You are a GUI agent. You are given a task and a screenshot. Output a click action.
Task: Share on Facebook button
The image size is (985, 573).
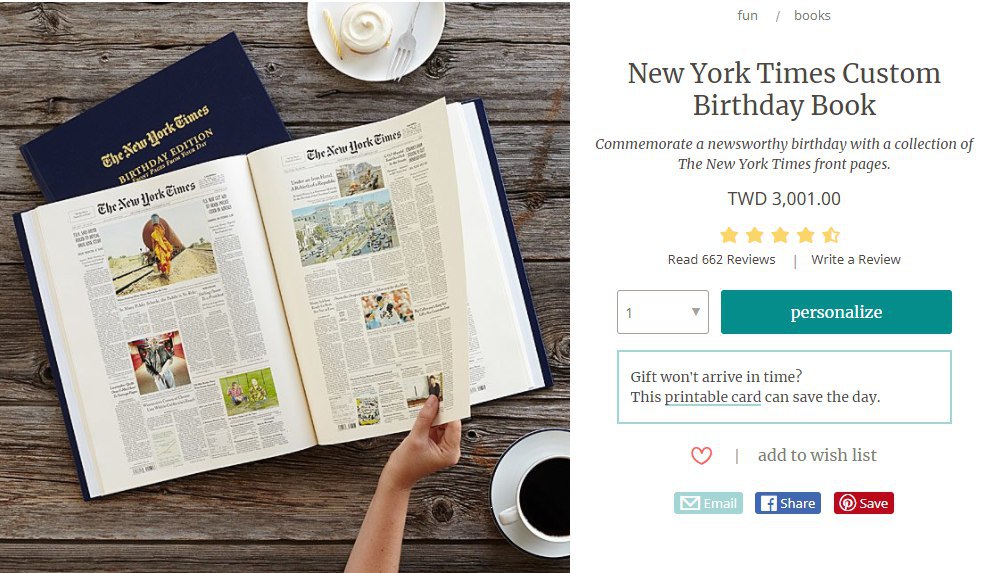[787, 503]
